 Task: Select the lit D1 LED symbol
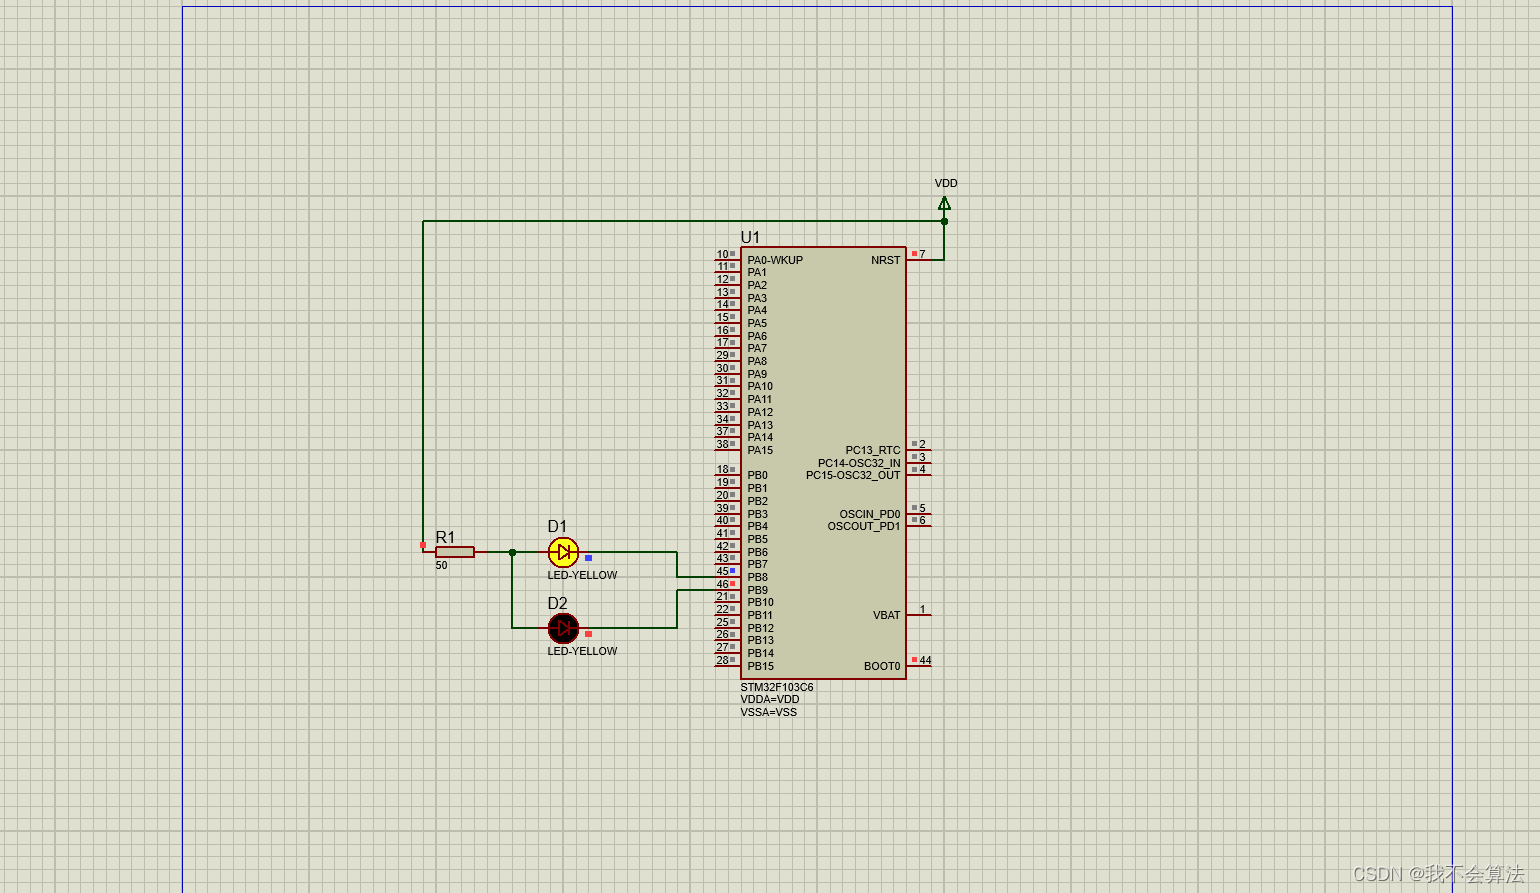[563, 552]
